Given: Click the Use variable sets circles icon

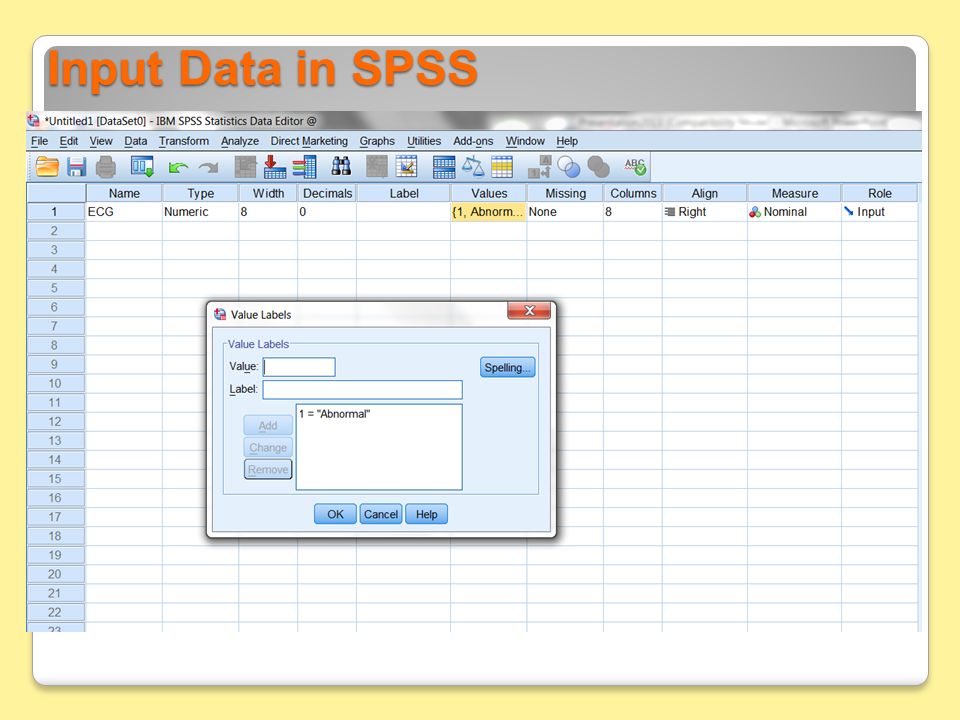Looking at the screenshot, I should (569, 167).
